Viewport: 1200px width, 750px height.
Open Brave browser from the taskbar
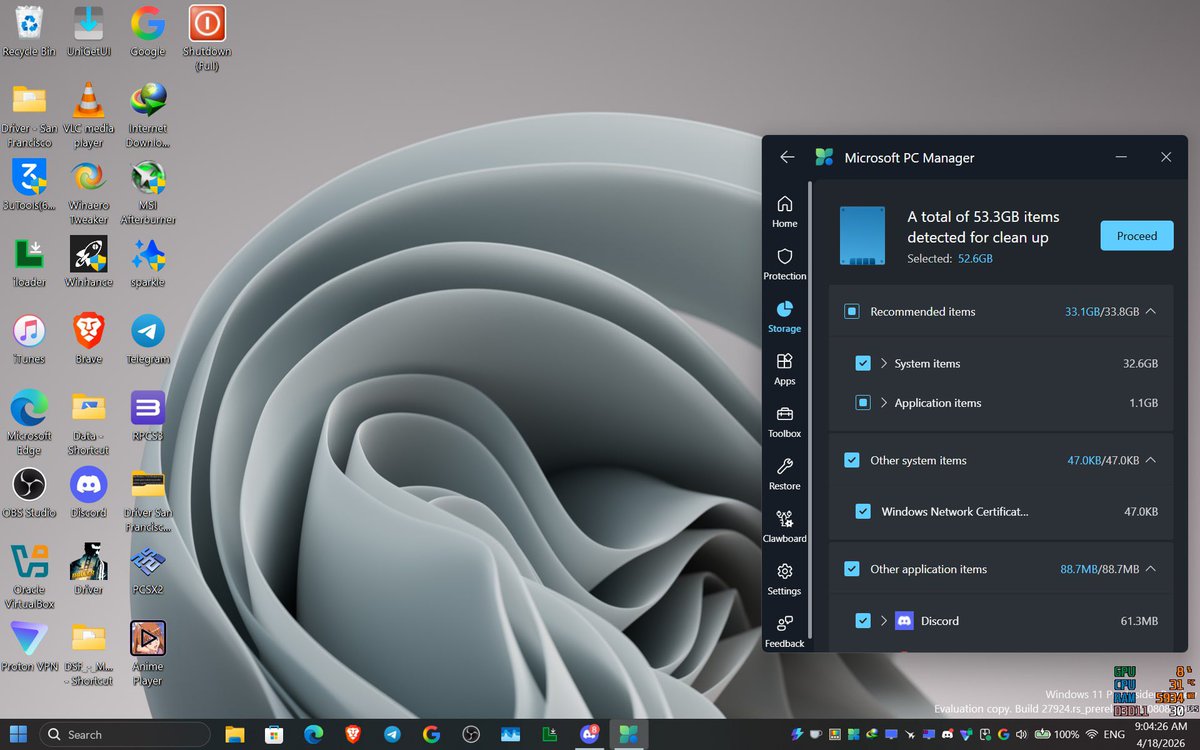click(x=353, y=734)
